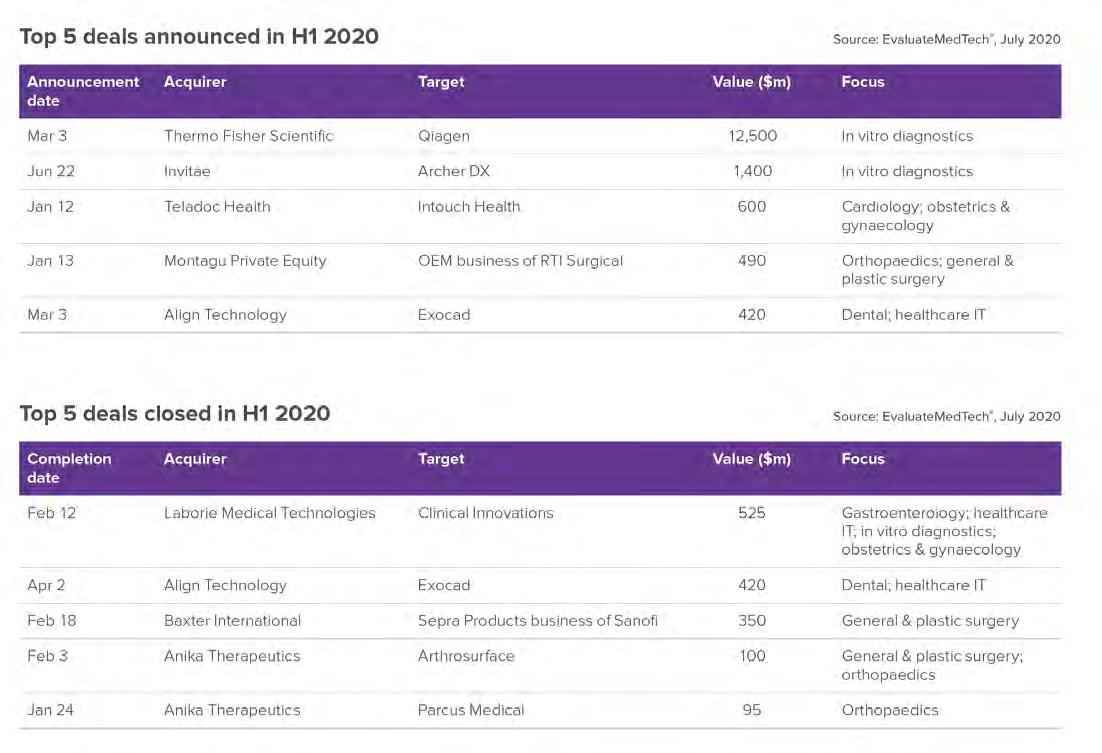1102x753 pixels.
Task: Click the source note above the announced deals table
Action: [x=947, y=39]
